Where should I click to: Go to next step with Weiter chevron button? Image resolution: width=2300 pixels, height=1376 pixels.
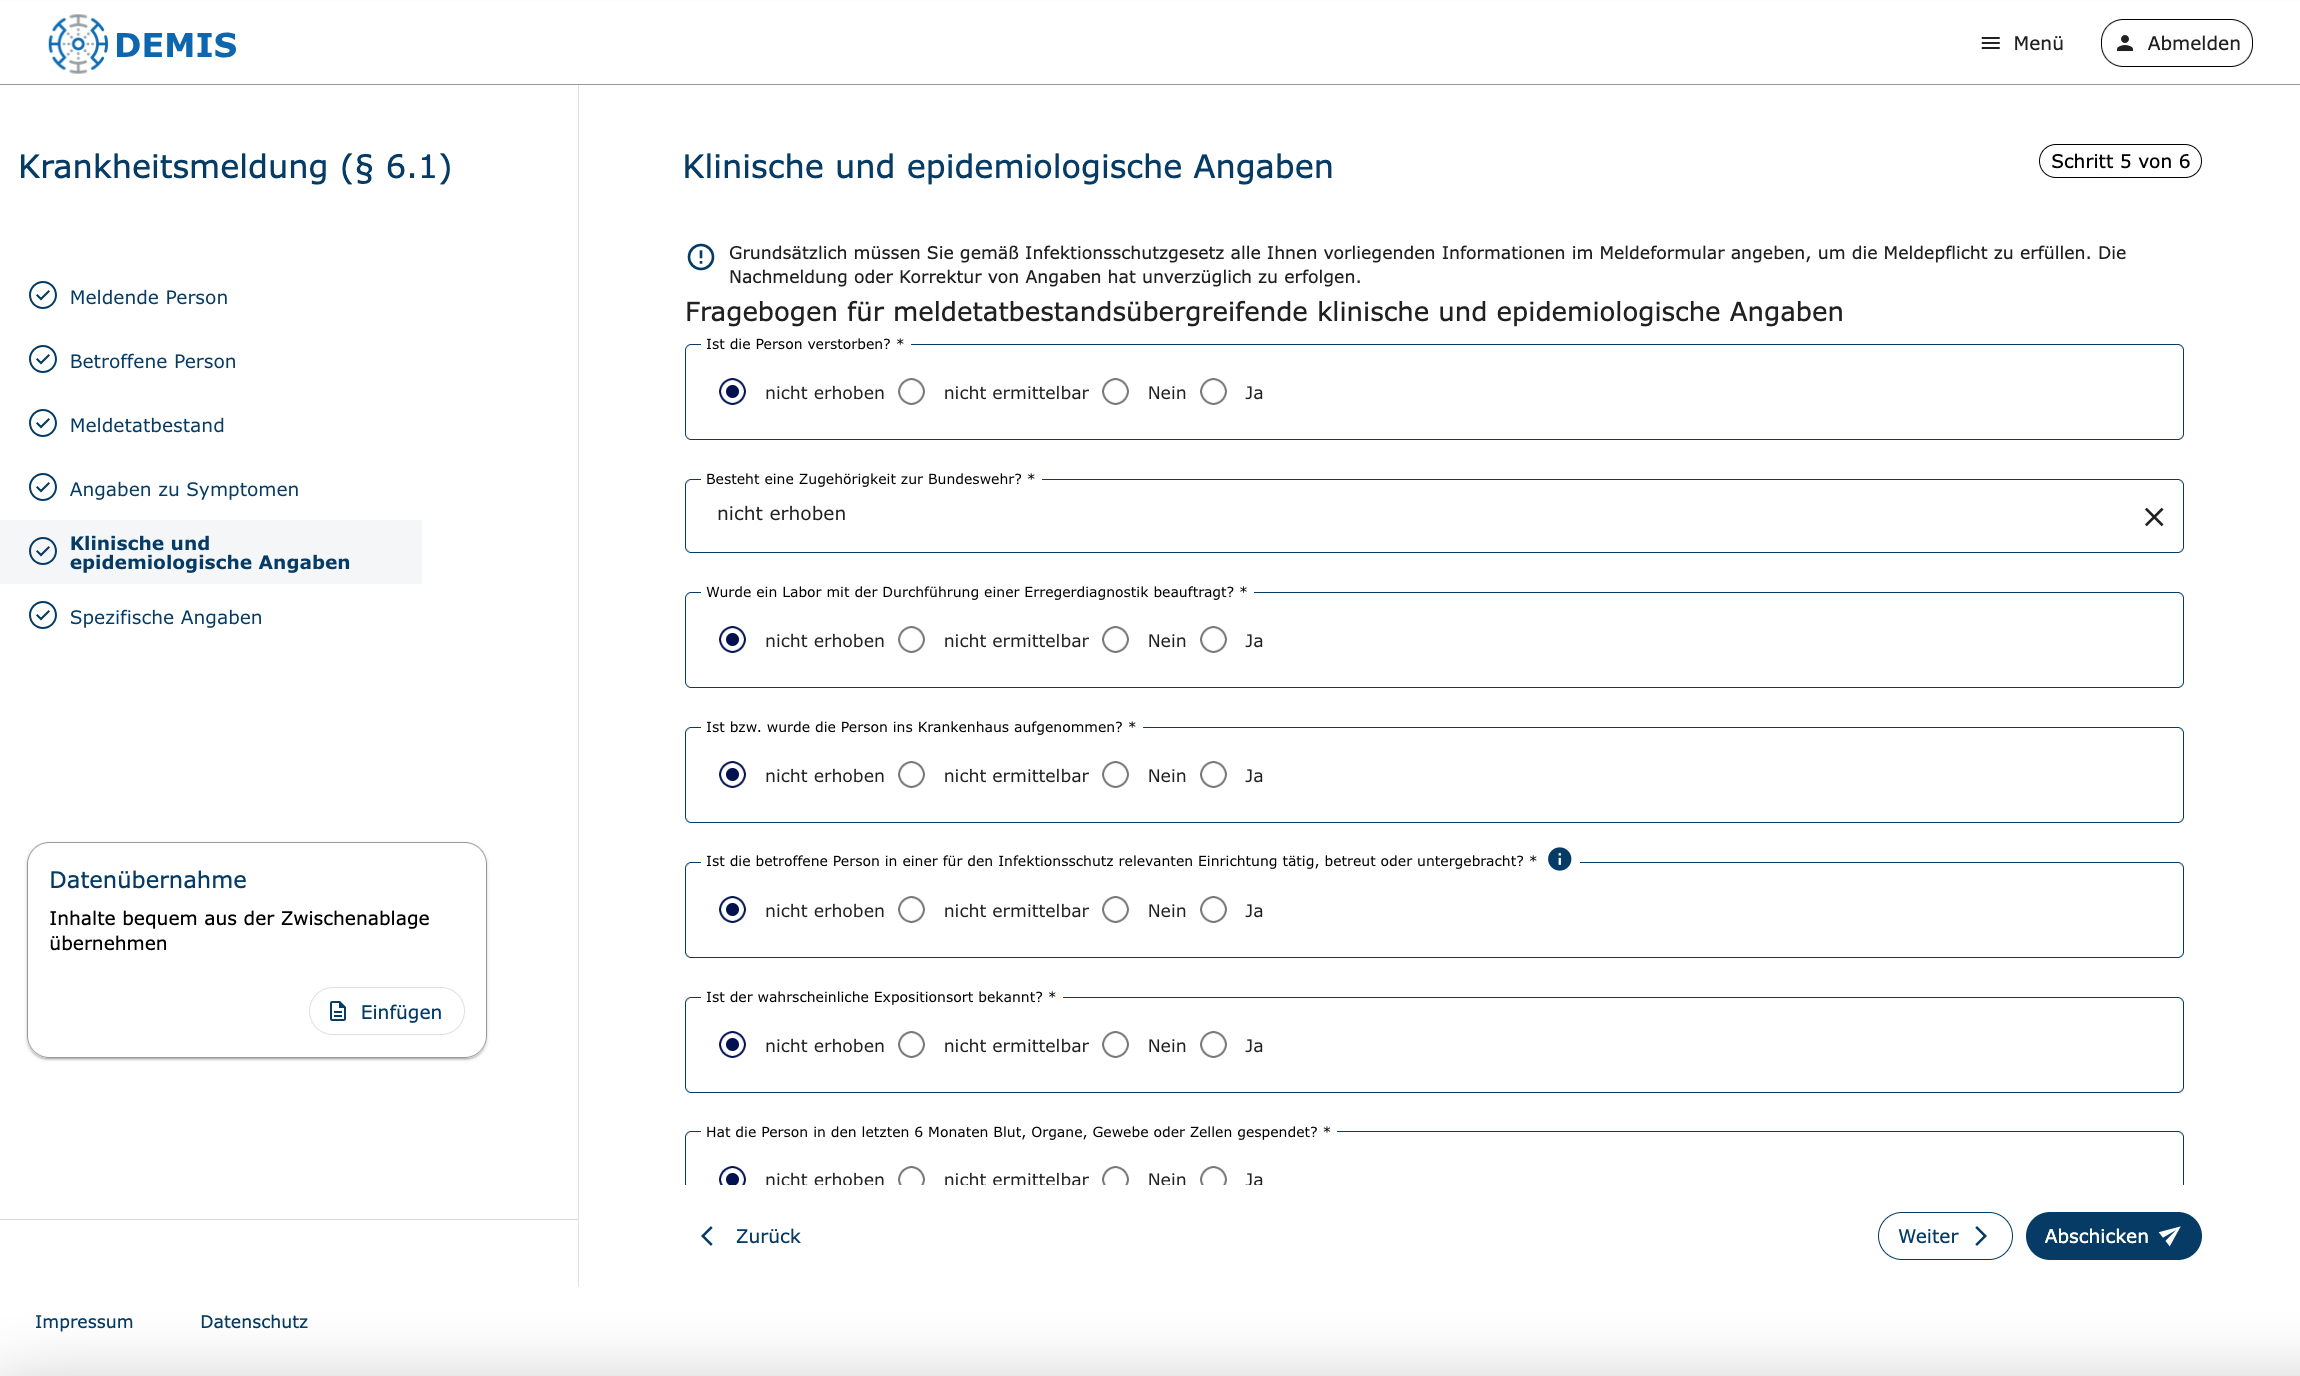1943,1236
